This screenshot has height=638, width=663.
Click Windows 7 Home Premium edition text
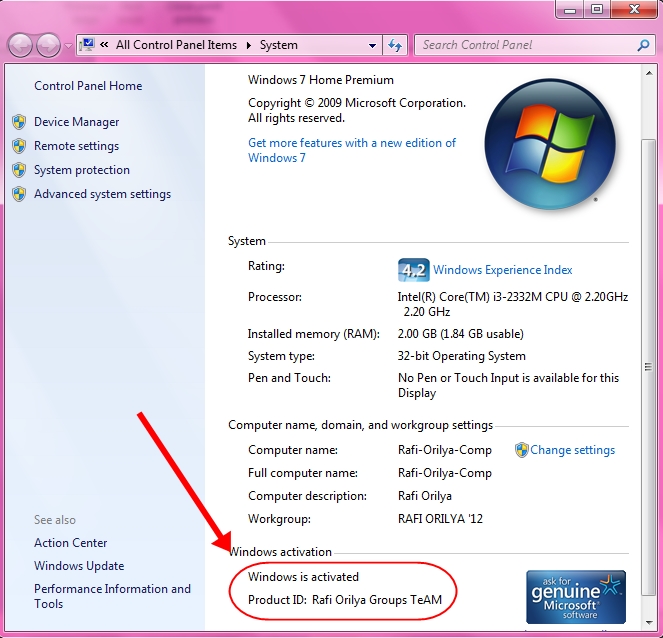click(x=321, y=80)
